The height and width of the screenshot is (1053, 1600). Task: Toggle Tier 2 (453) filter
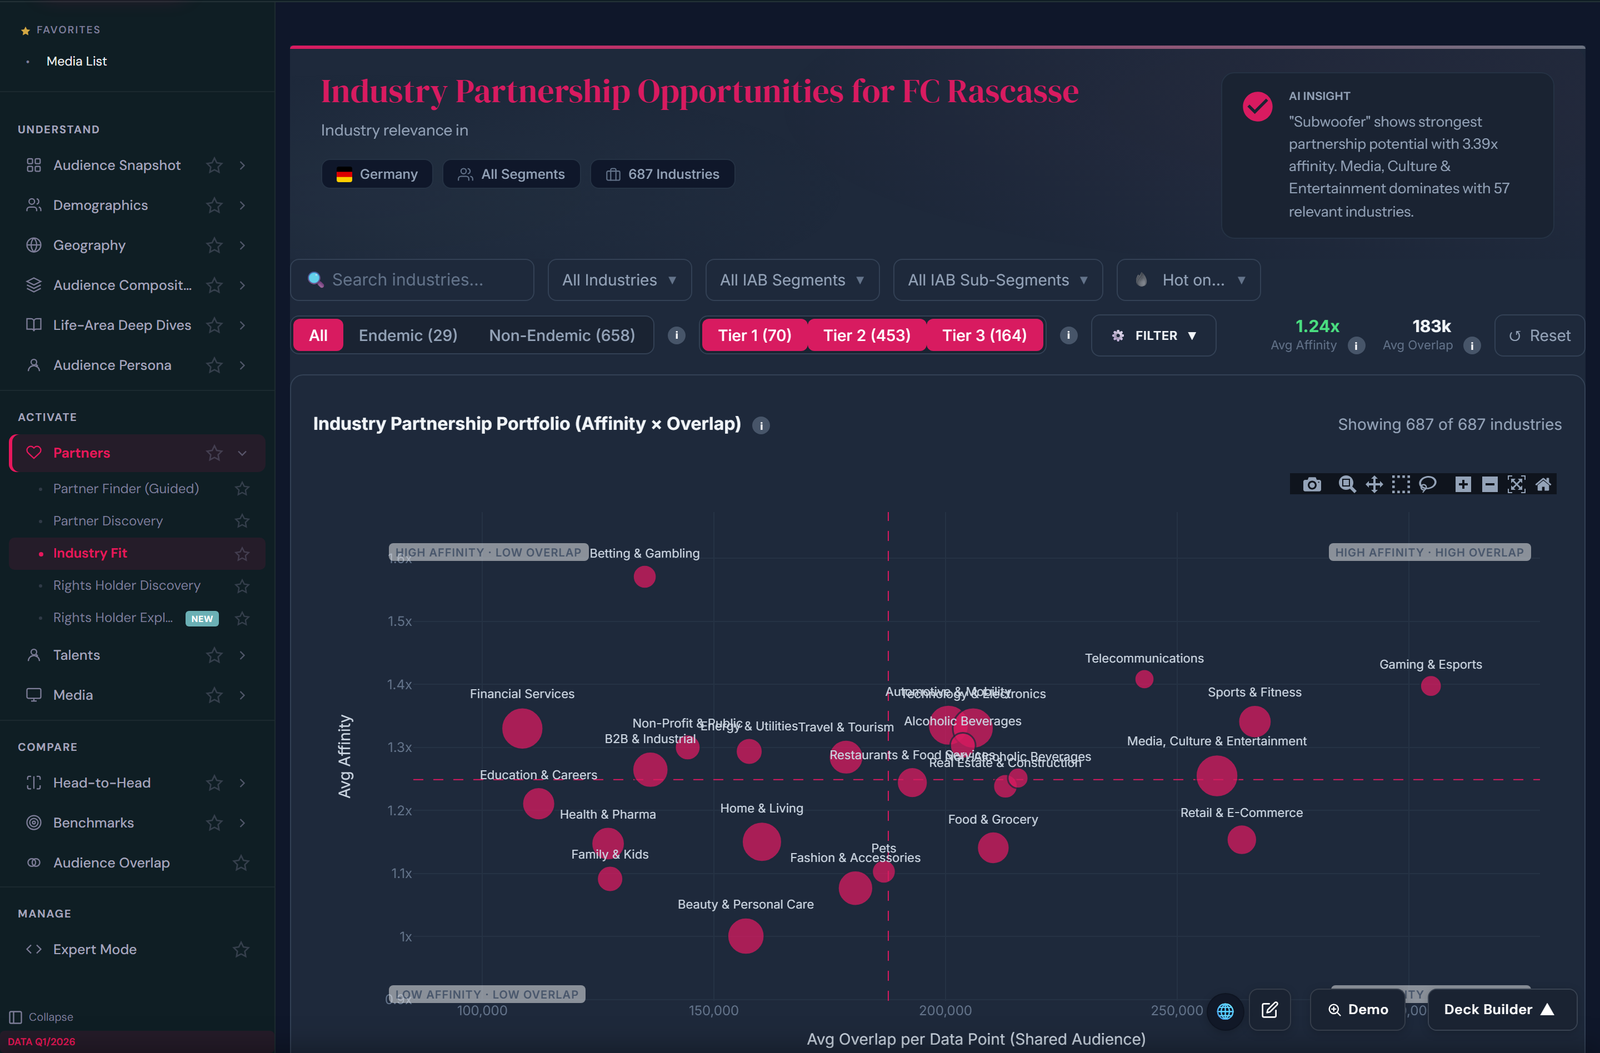[x=867, y=335]
